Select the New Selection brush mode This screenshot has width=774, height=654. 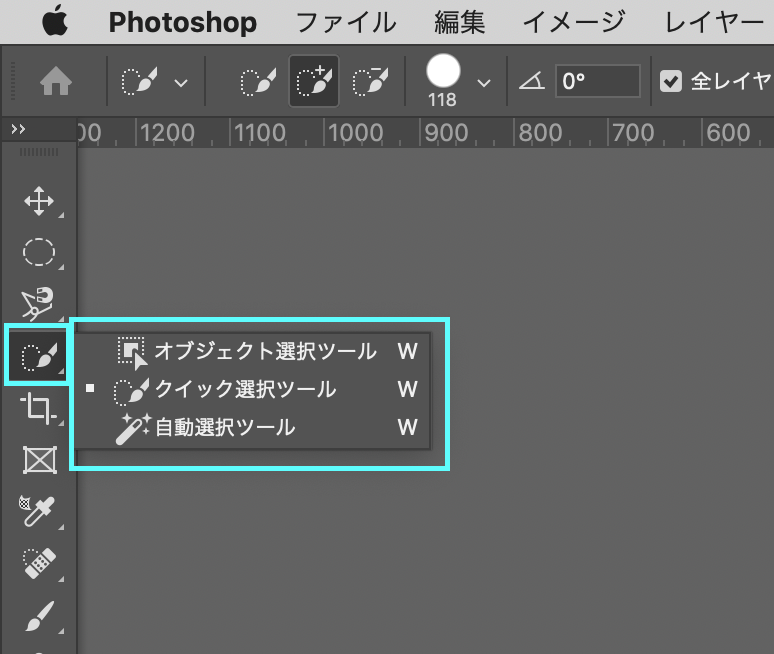click(x=258, y=81)
